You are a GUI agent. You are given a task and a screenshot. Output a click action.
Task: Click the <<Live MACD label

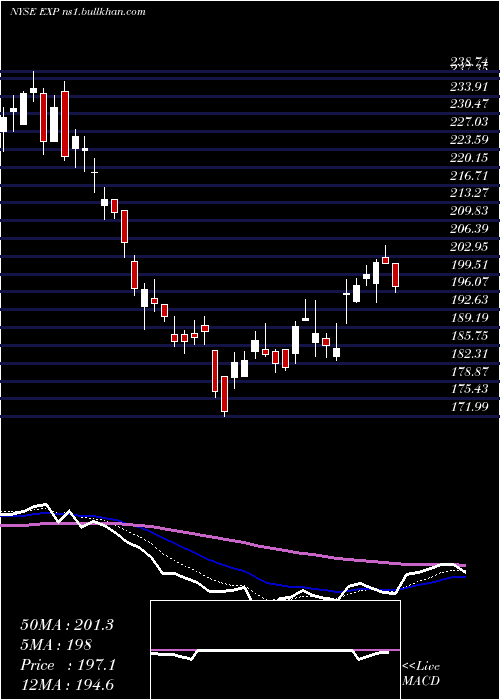point(421,674)
